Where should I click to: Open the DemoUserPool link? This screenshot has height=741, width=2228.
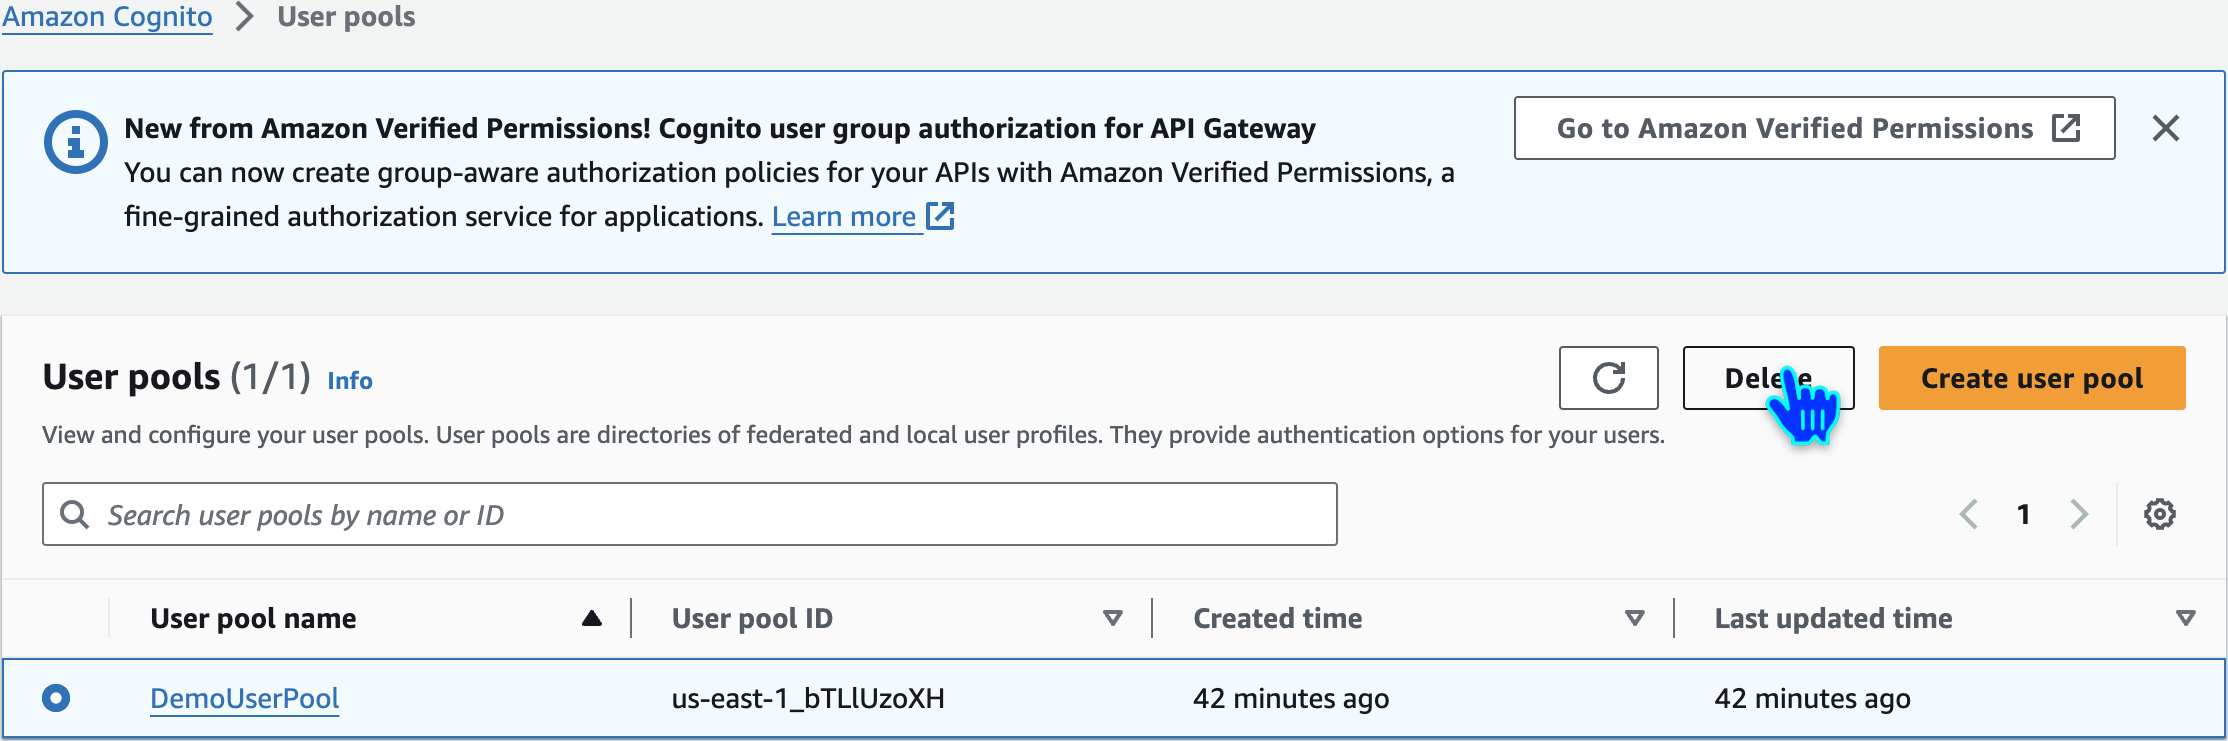coord(245,698)
